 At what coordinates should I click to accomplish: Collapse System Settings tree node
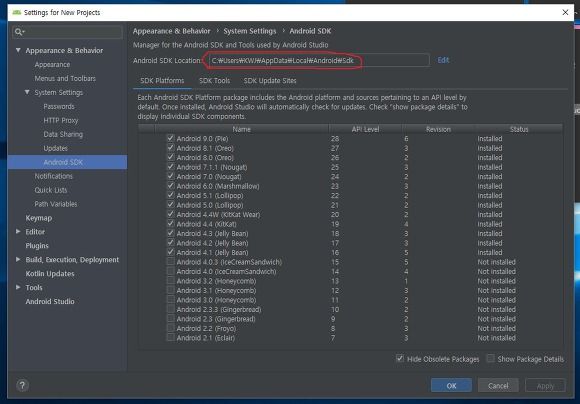pos(27,92)
